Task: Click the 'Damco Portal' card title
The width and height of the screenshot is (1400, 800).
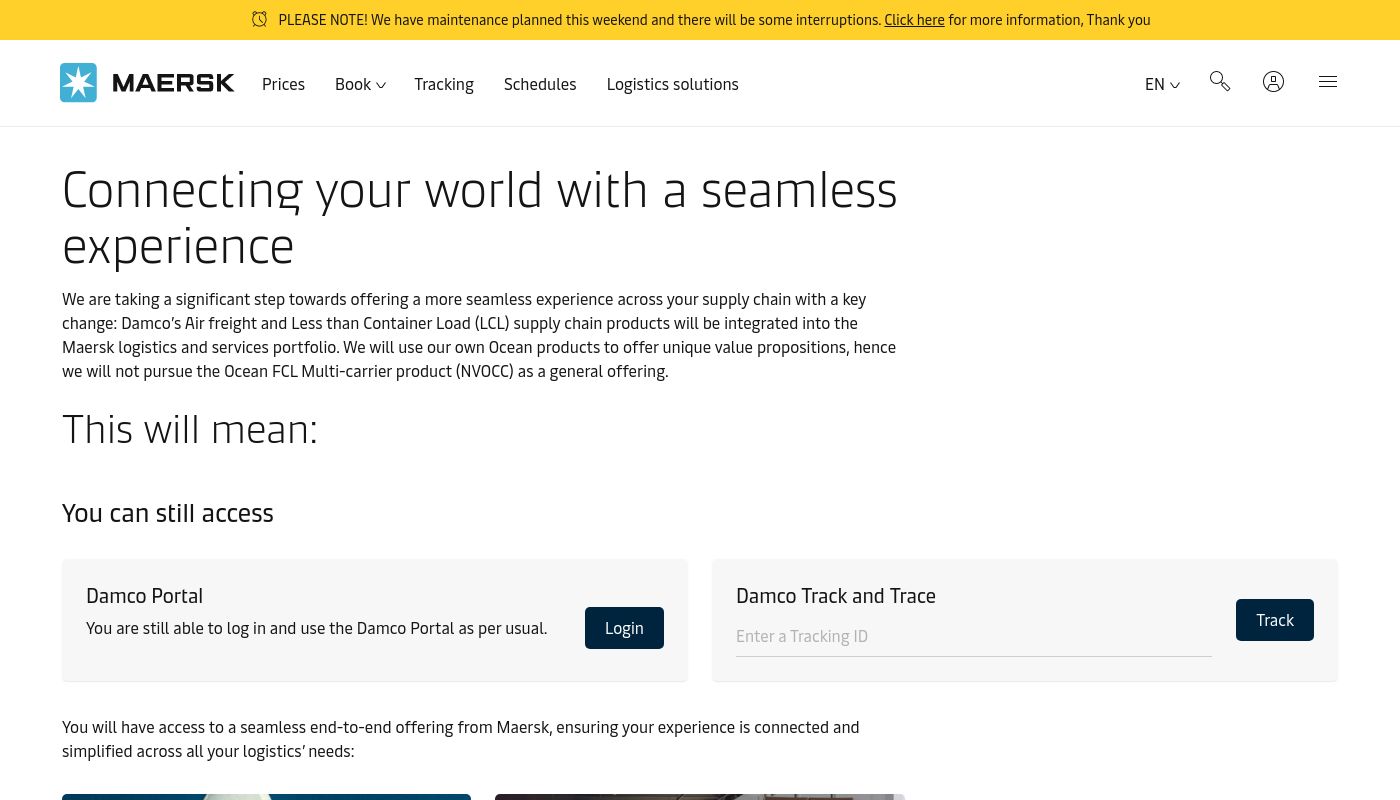Action: point(144,595)
